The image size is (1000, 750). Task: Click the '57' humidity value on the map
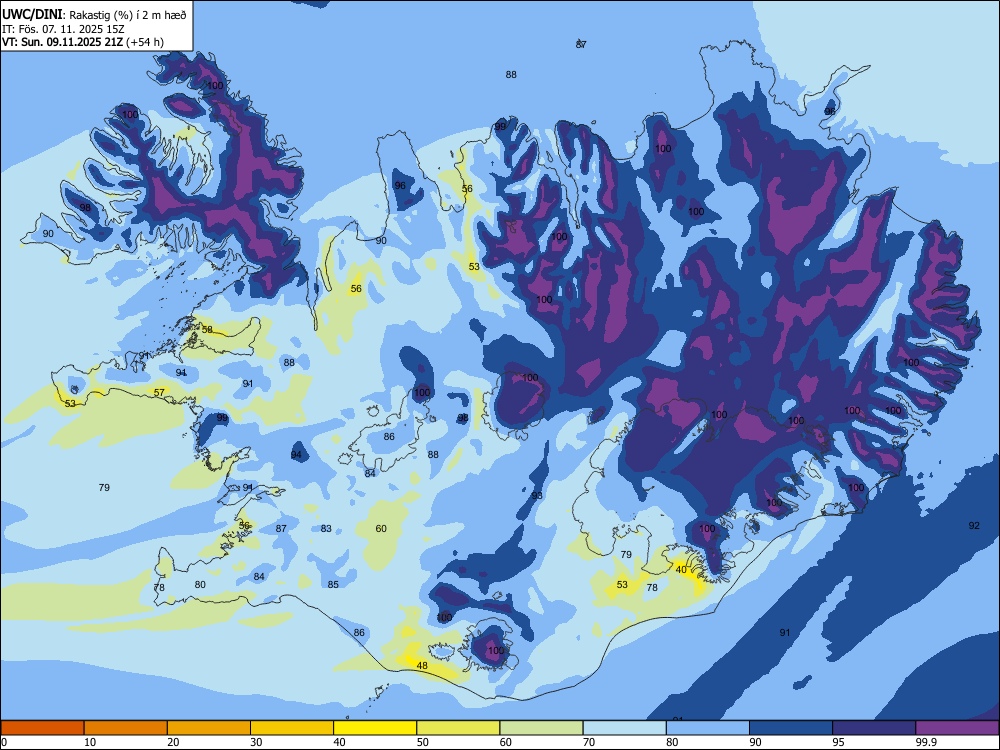159,392
